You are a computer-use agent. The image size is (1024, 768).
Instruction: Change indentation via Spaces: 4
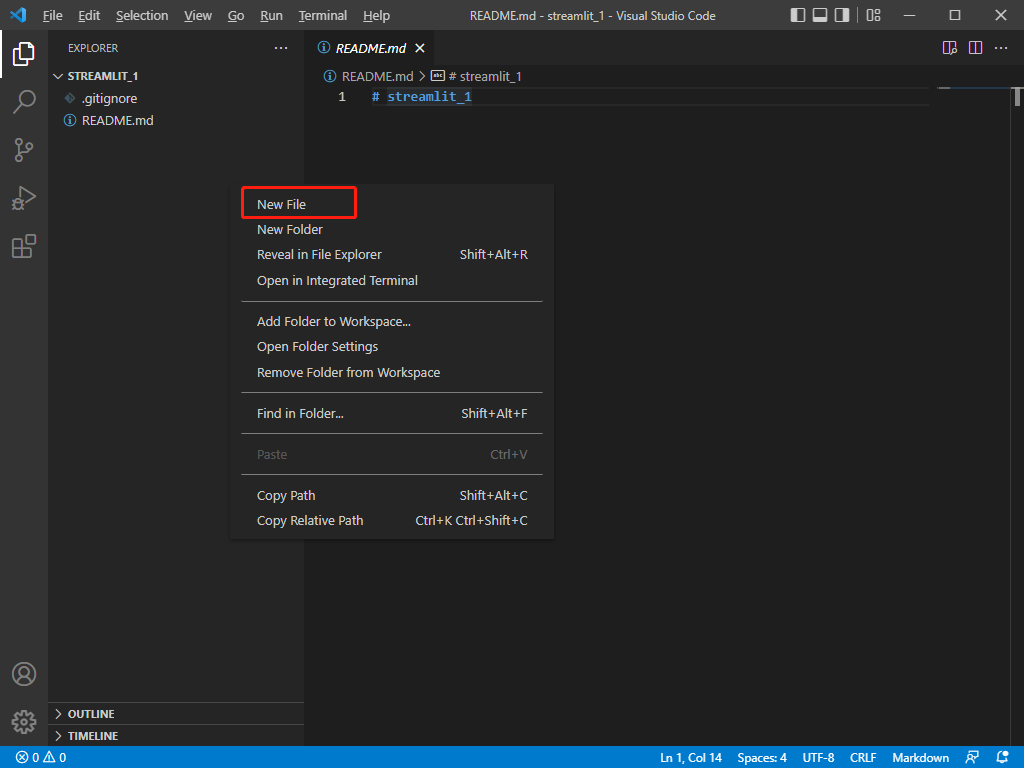click(x=761, y=758)
